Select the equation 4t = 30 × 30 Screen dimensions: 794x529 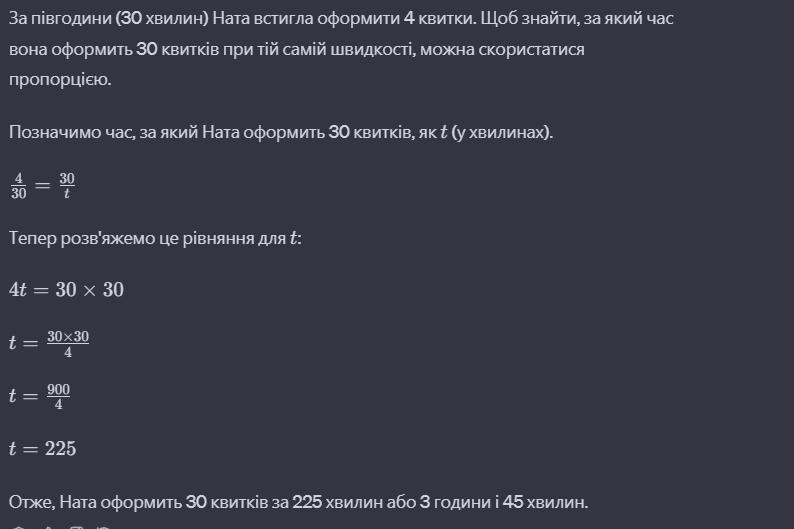[66, 290]
